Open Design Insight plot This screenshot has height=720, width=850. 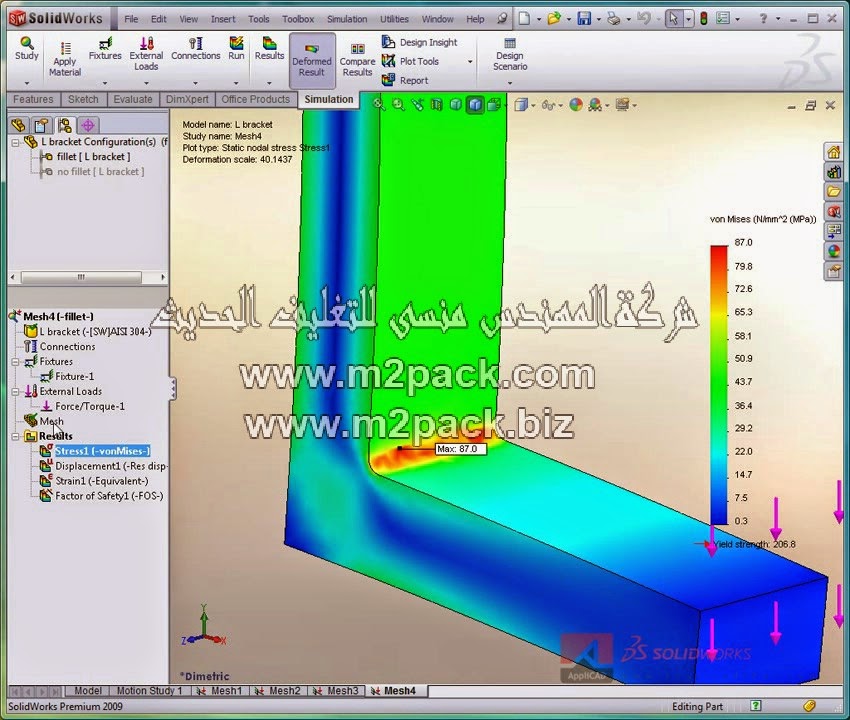(420, 42)
